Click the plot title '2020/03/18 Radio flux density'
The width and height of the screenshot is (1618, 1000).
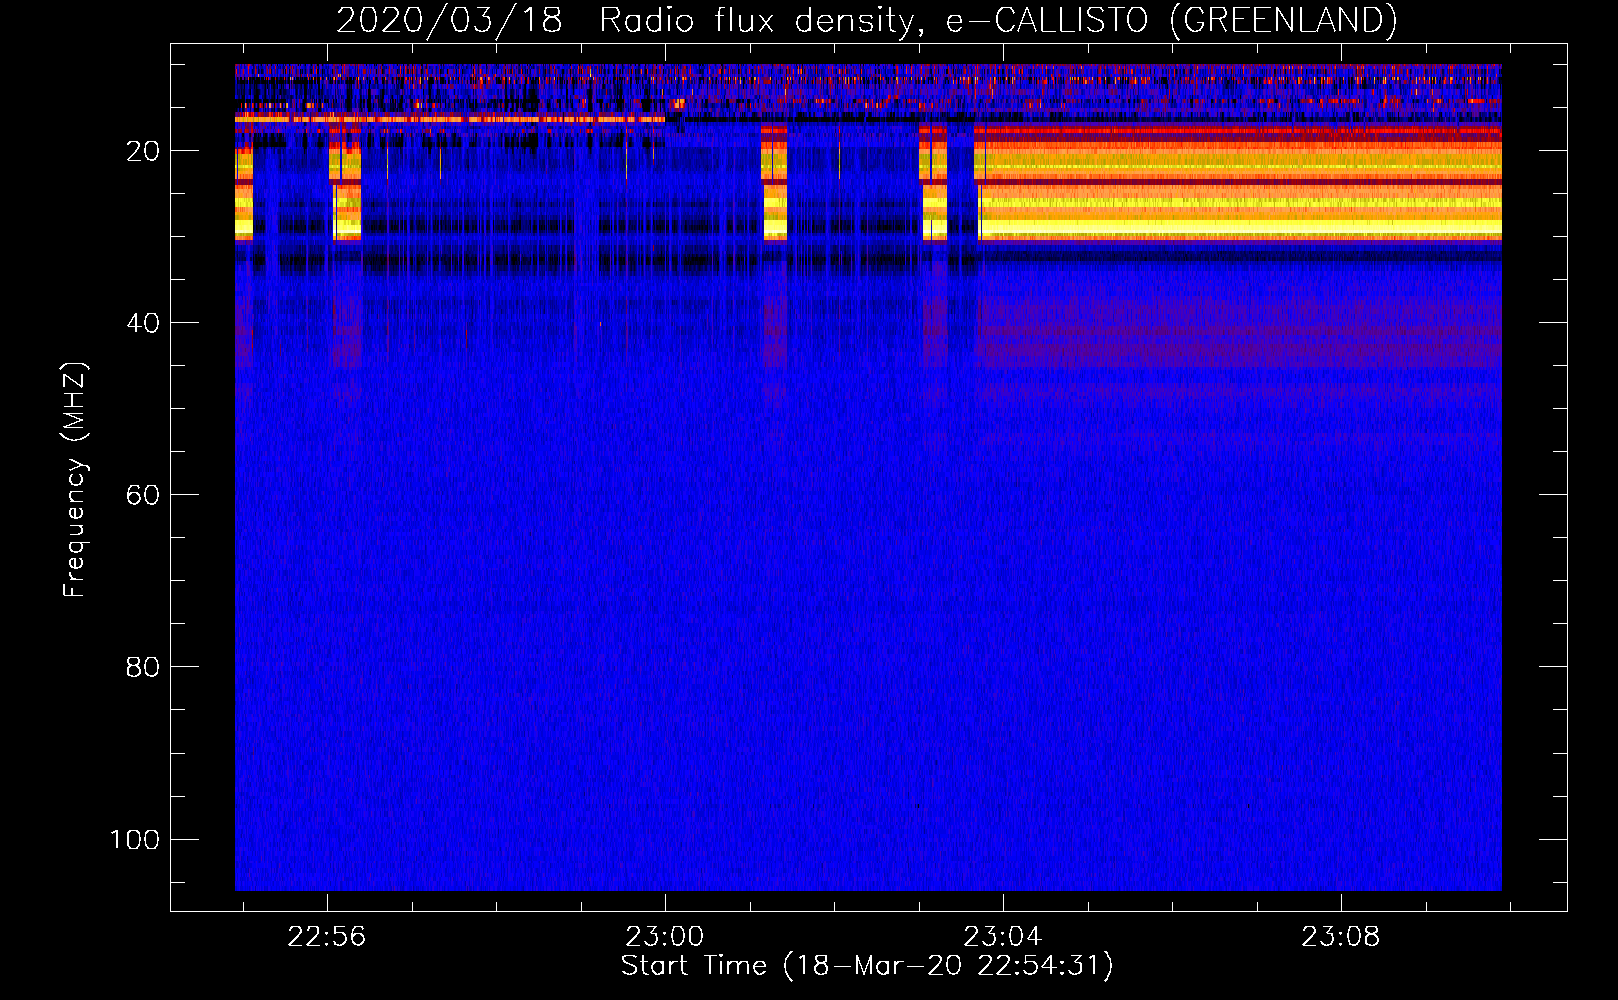(866, 20)
